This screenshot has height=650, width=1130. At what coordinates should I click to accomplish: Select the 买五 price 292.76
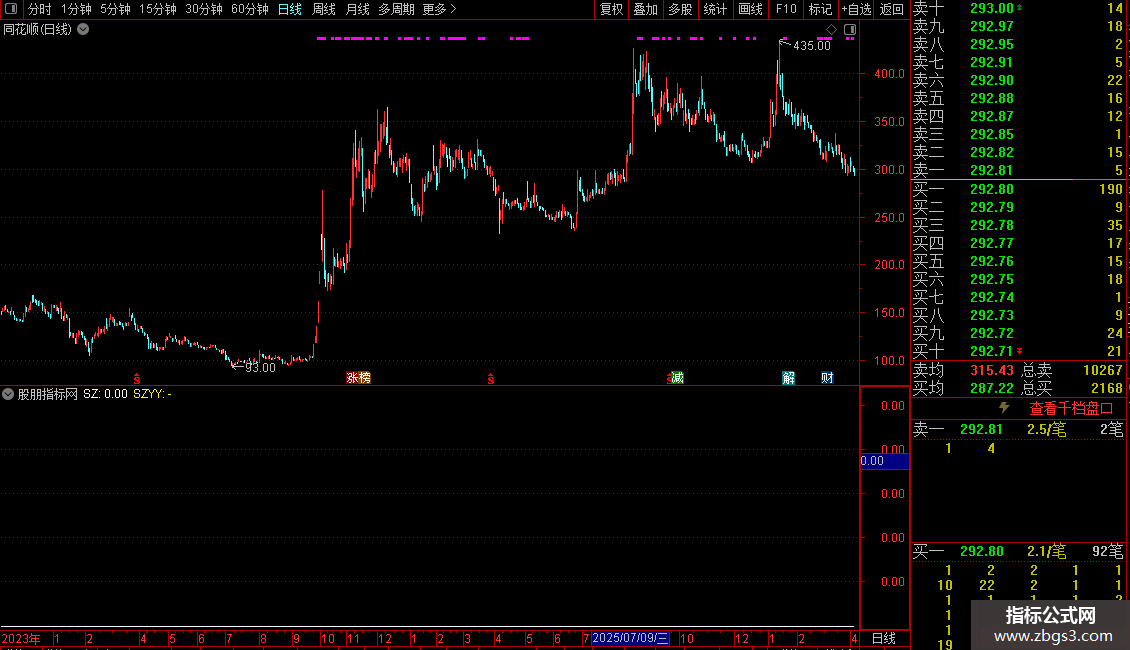point(992,261)
